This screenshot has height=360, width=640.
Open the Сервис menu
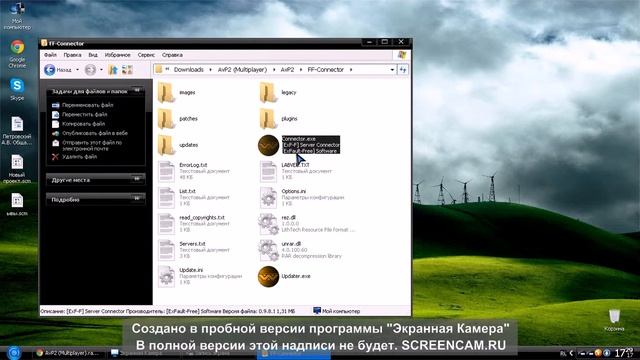(x=146, y=55)
